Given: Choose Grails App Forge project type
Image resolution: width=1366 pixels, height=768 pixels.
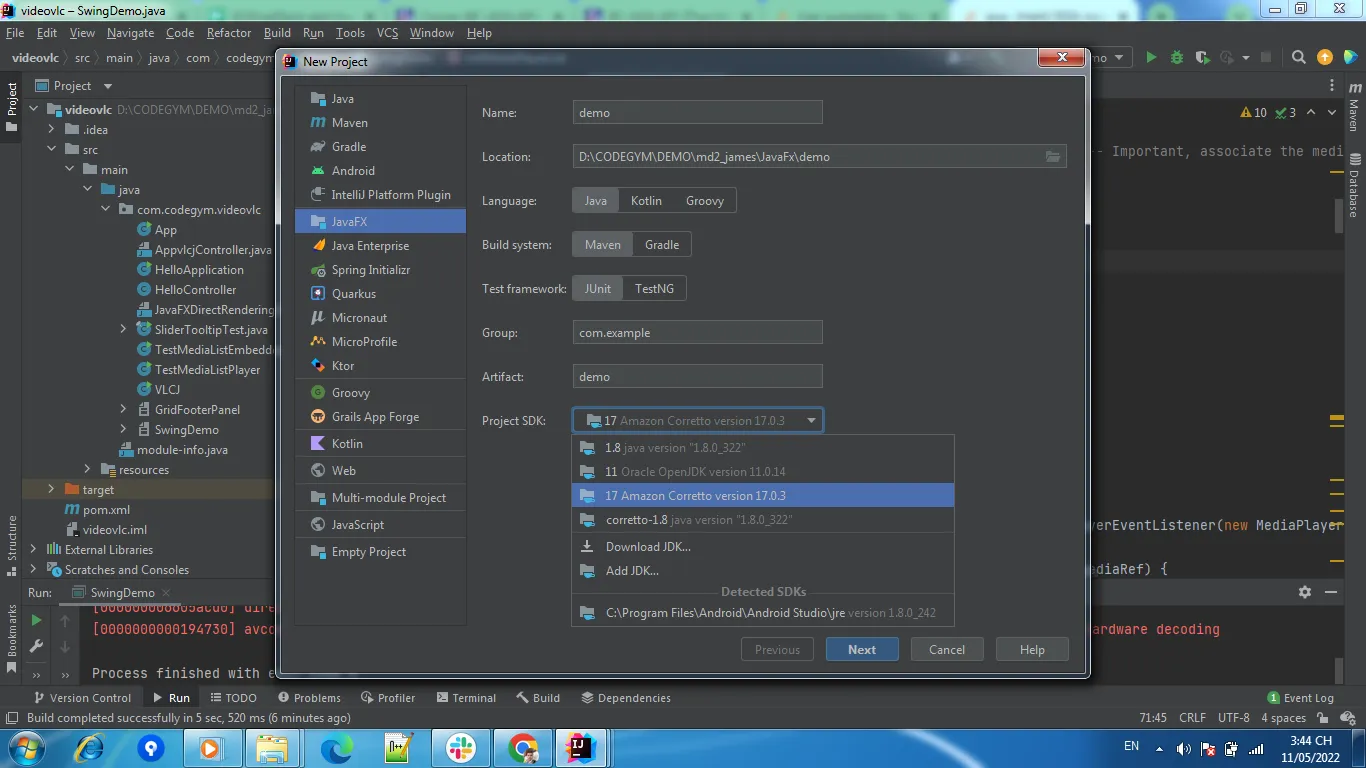Looking at the screenshot, I should (380, 417).
